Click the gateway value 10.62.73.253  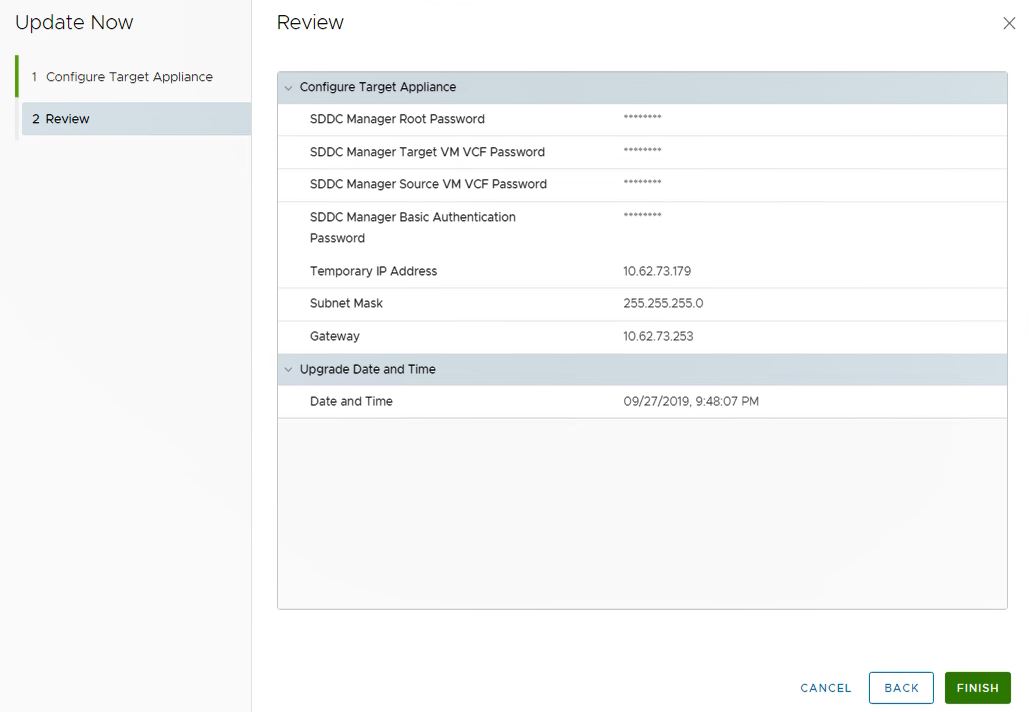point(657,336)
